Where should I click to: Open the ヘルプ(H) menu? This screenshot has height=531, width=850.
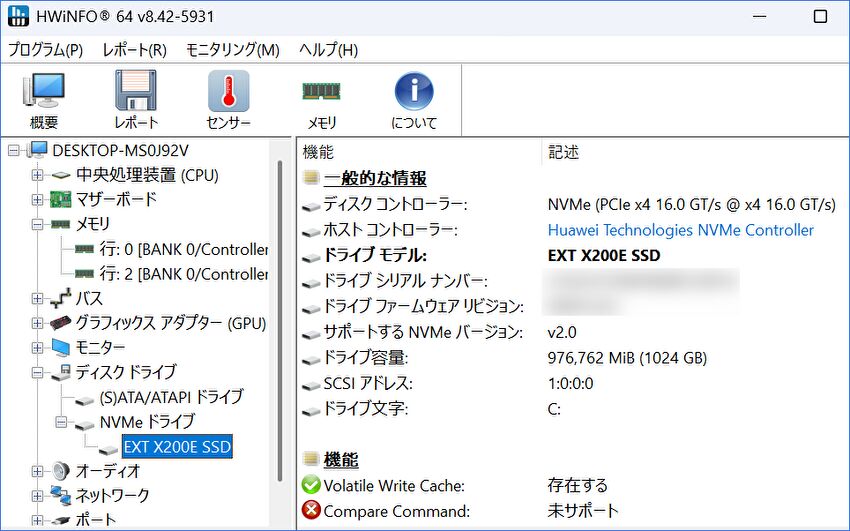tap(328, 50)
